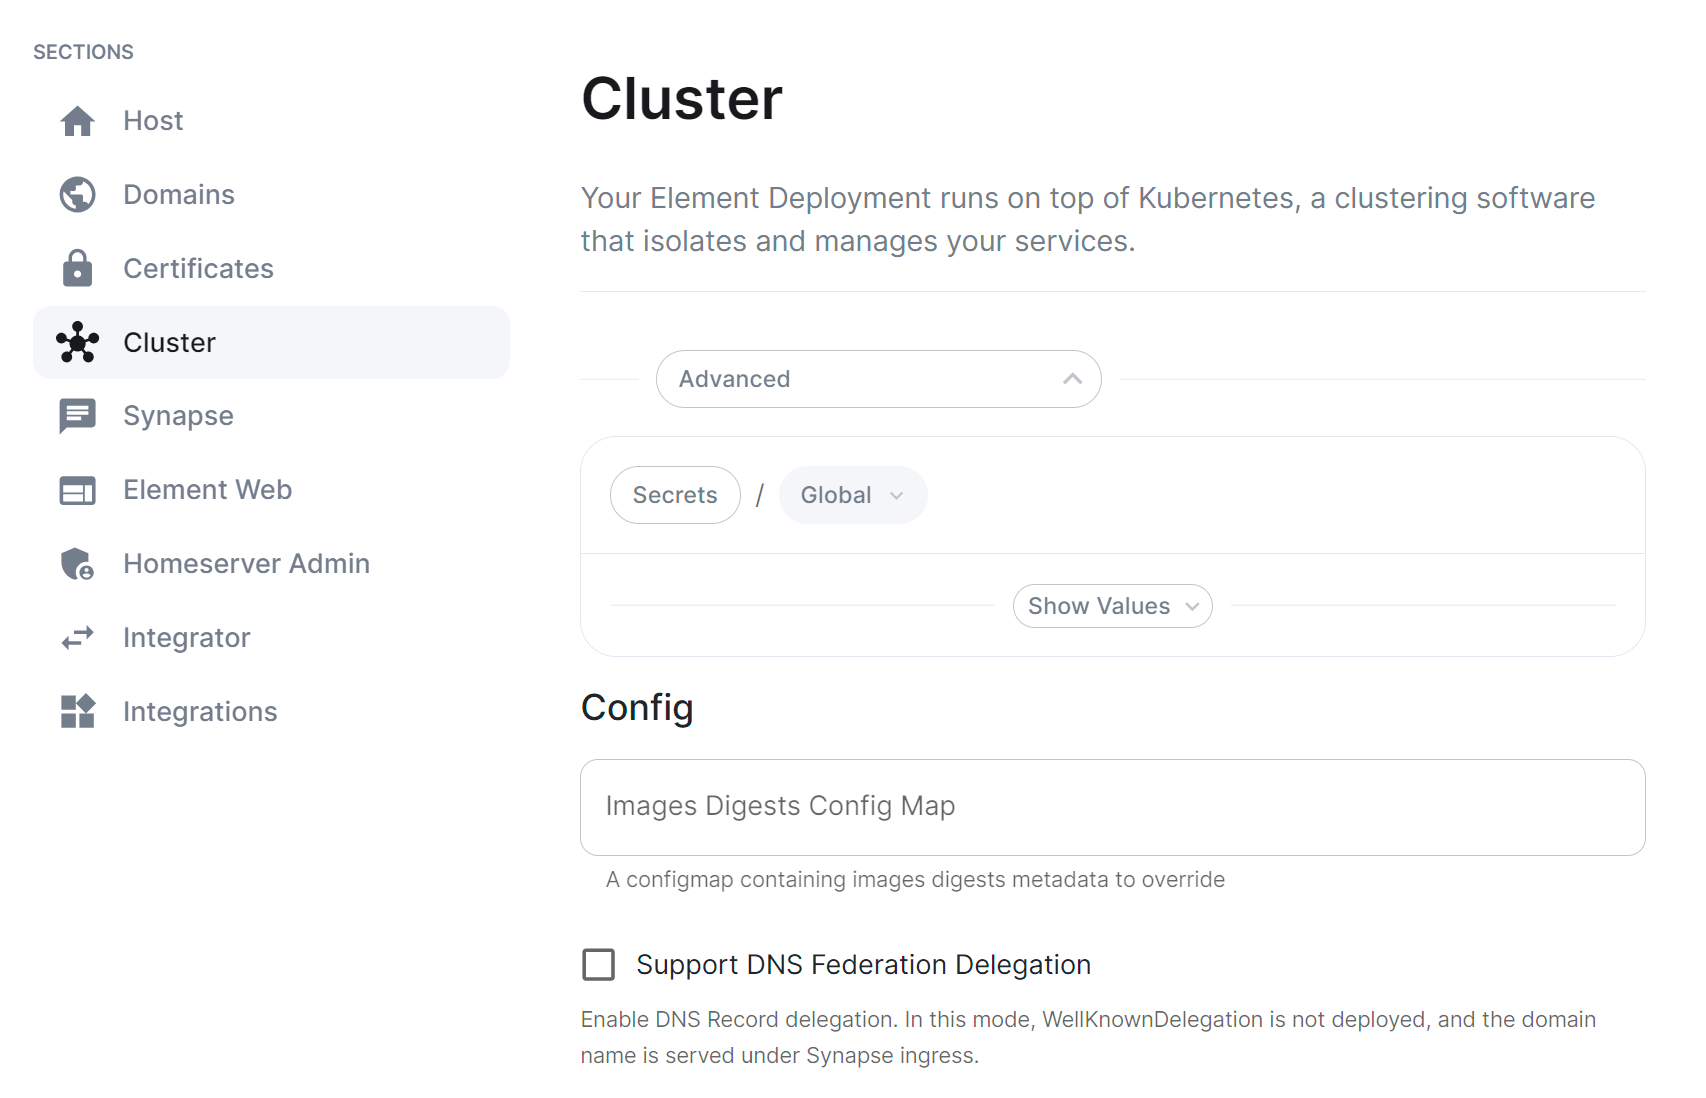Select the Cluster section label
Image resolution: width=1706 pixels, height=1098 pixels.
click(169, 342)
